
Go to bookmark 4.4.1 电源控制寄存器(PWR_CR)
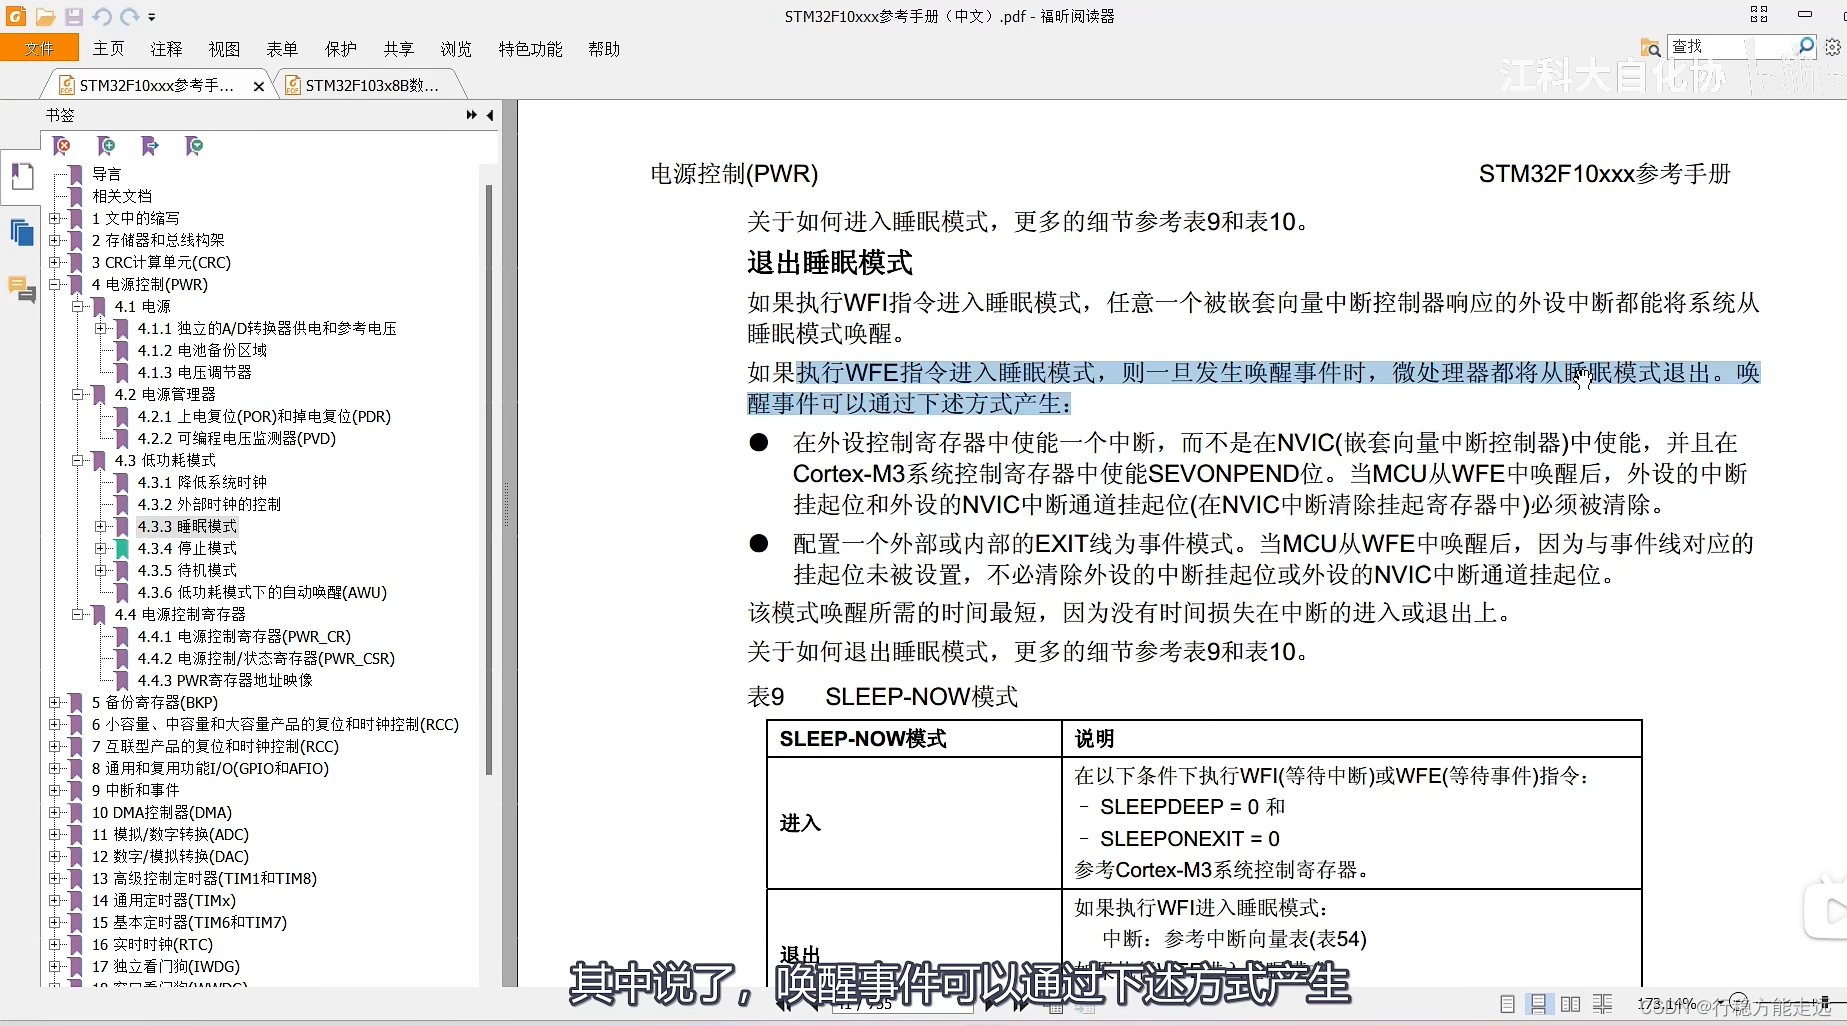pos(244,636)
